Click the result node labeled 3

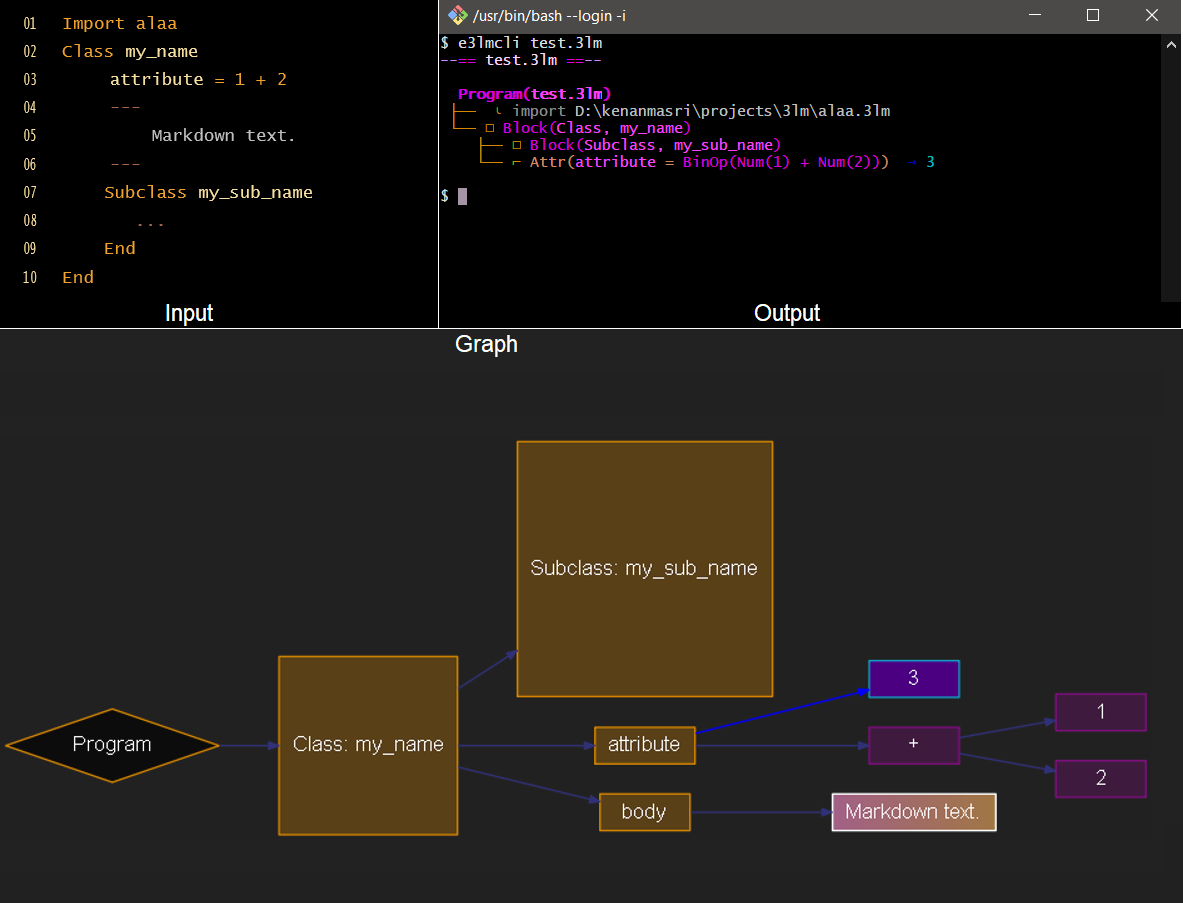coord(913,679)
